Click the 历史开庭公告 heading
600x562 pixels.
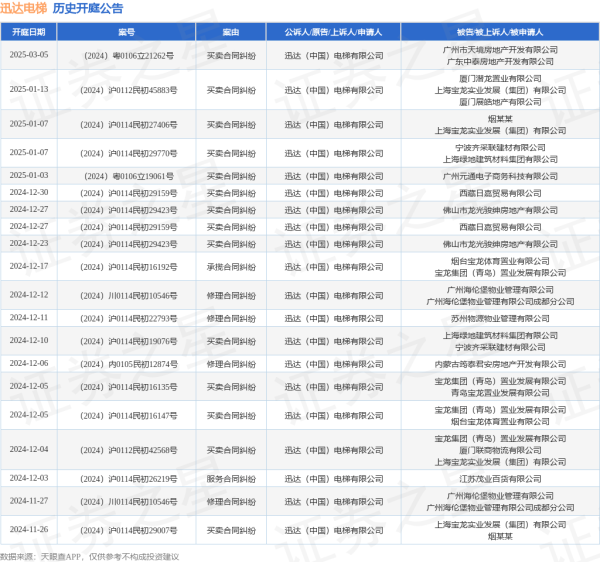tap(88, 8)
